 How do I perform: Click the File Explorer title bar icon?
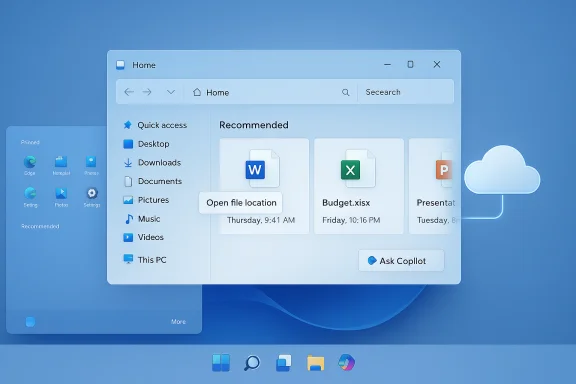(x=120, y=65)
